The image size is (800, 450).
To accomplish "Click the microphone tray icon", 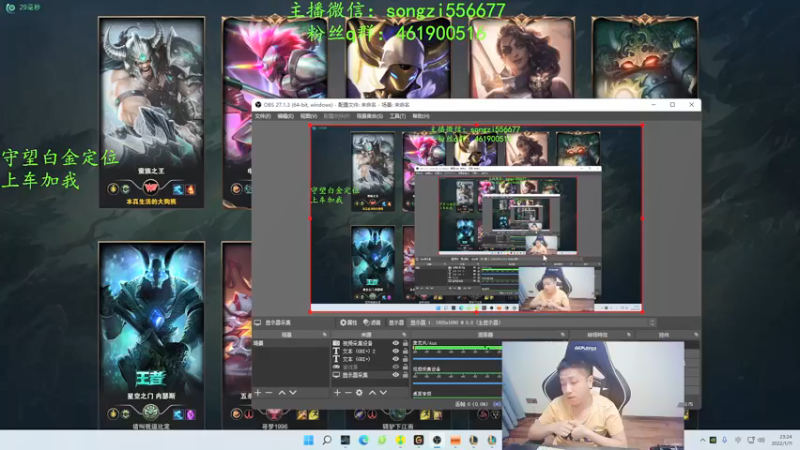I will pyautogui.click(x=724, y=440).
